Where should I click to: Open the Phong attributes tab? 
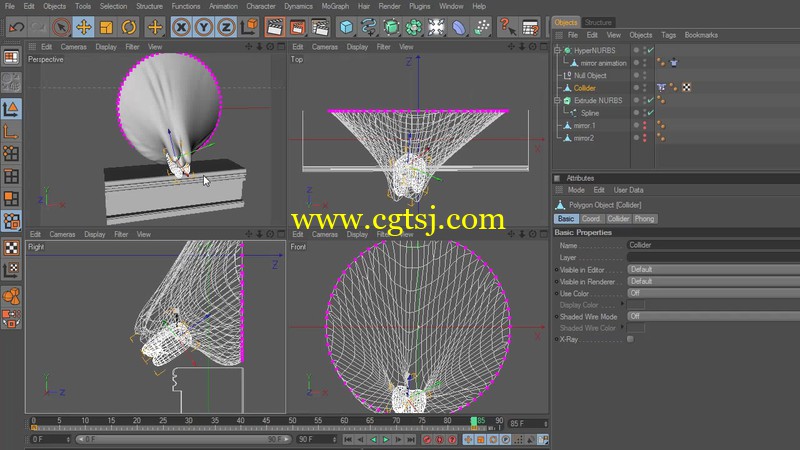tap(644, 218)
